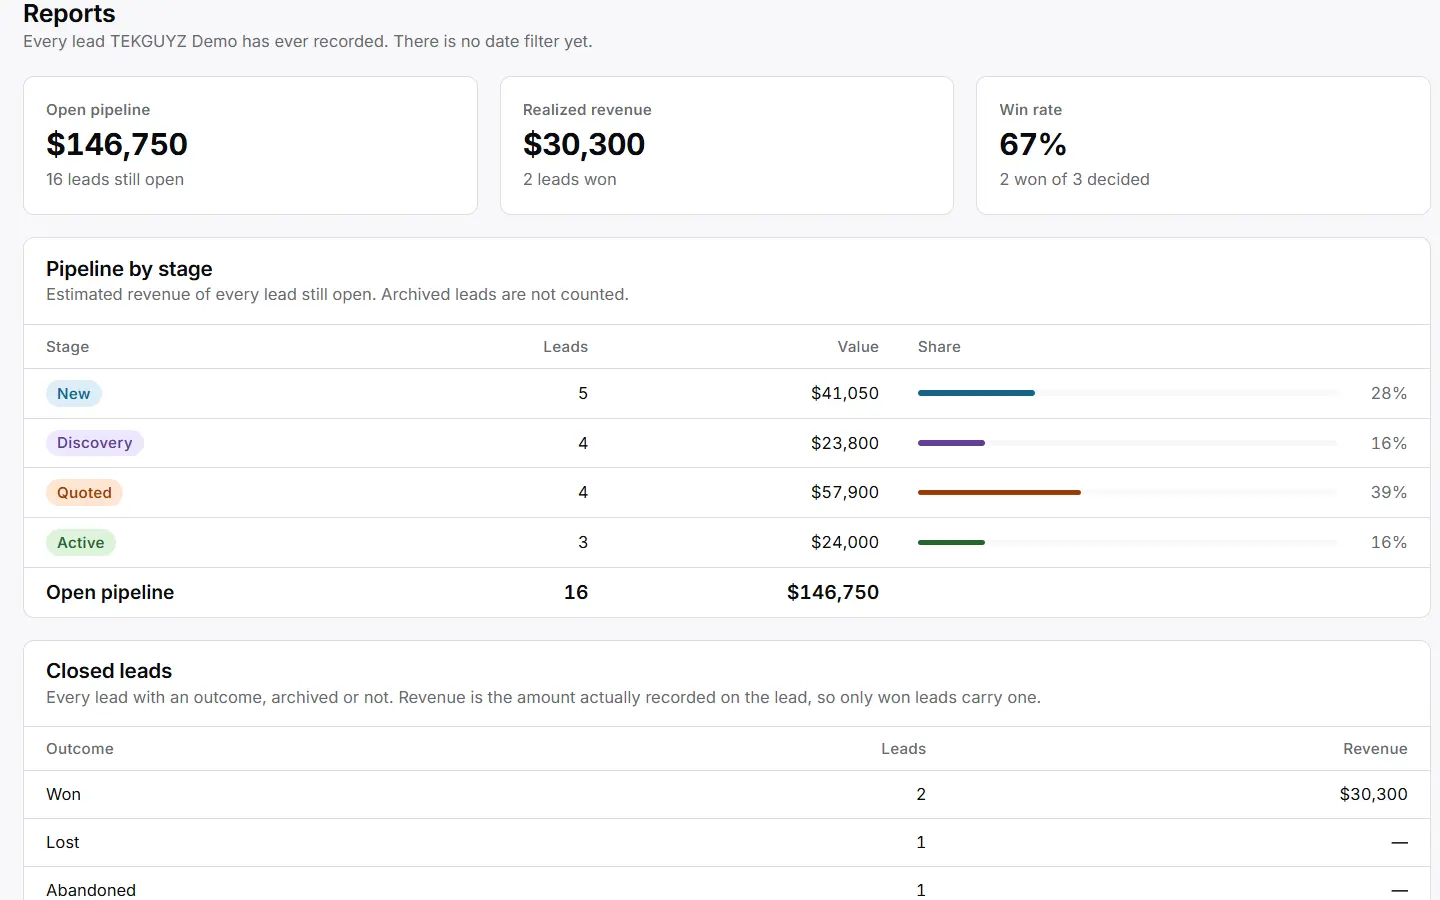Click the 28% share figure
The image size is (1440, 900).
click(1389, 394)
